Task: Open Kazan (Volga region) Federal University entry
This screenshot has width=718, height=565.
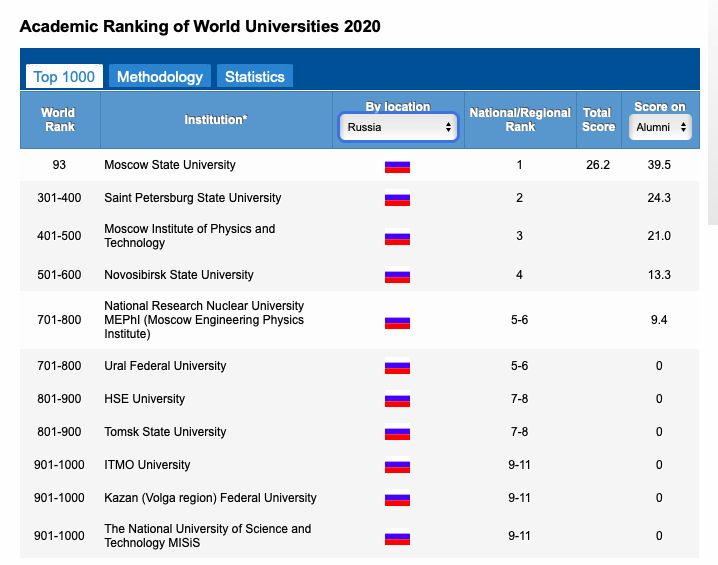Action: click(210, 498)
